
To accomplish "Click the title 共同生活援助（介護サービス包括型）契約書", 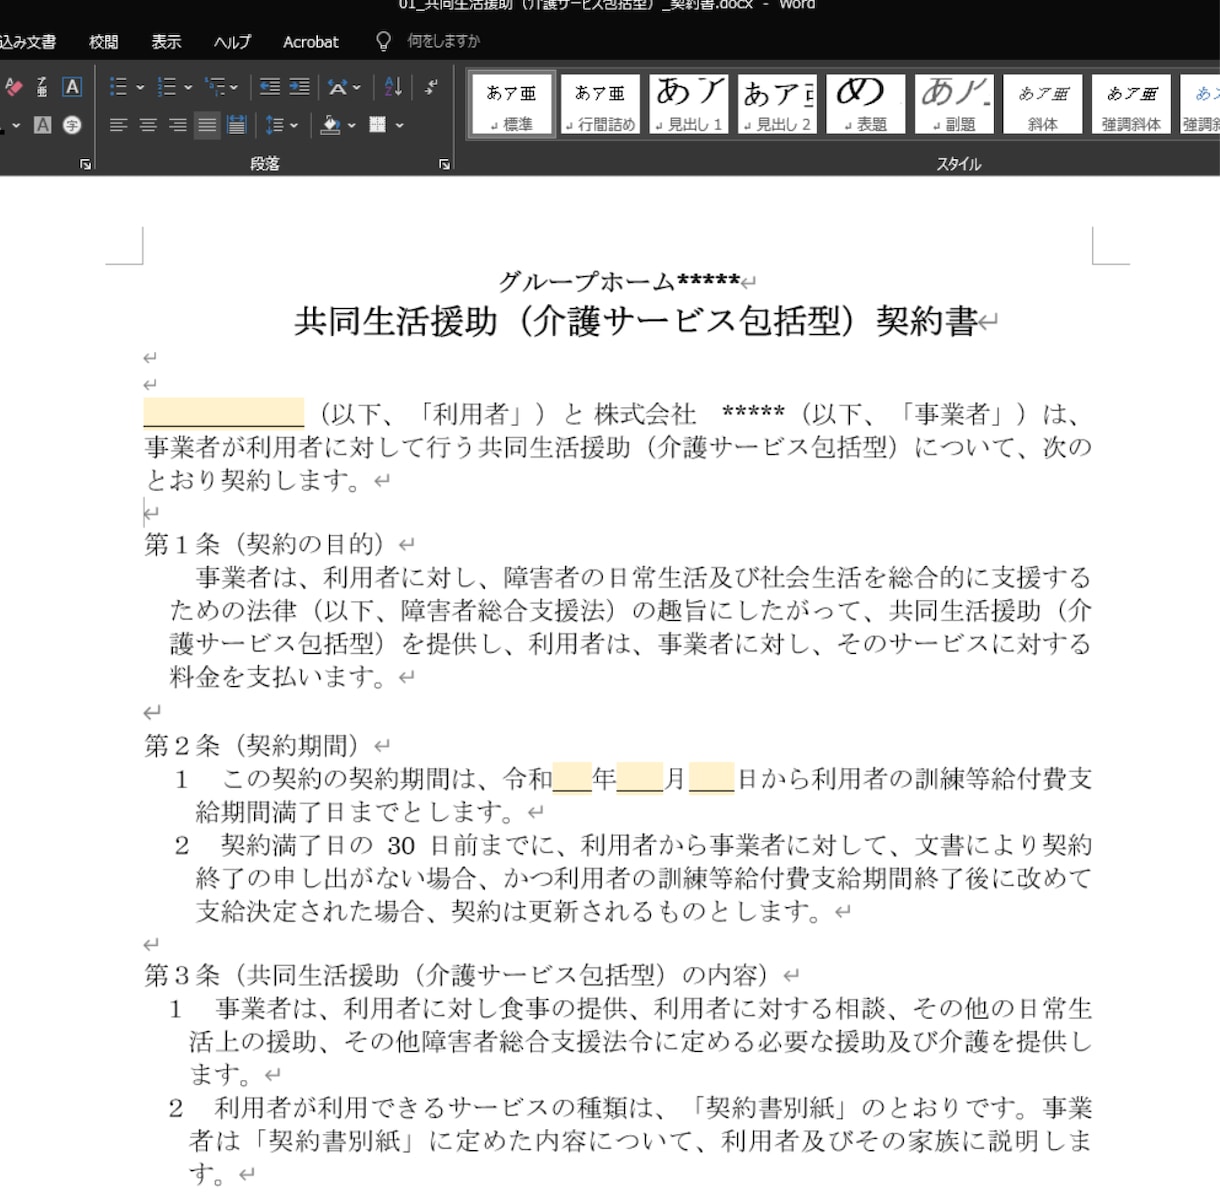I will [636, 321].
